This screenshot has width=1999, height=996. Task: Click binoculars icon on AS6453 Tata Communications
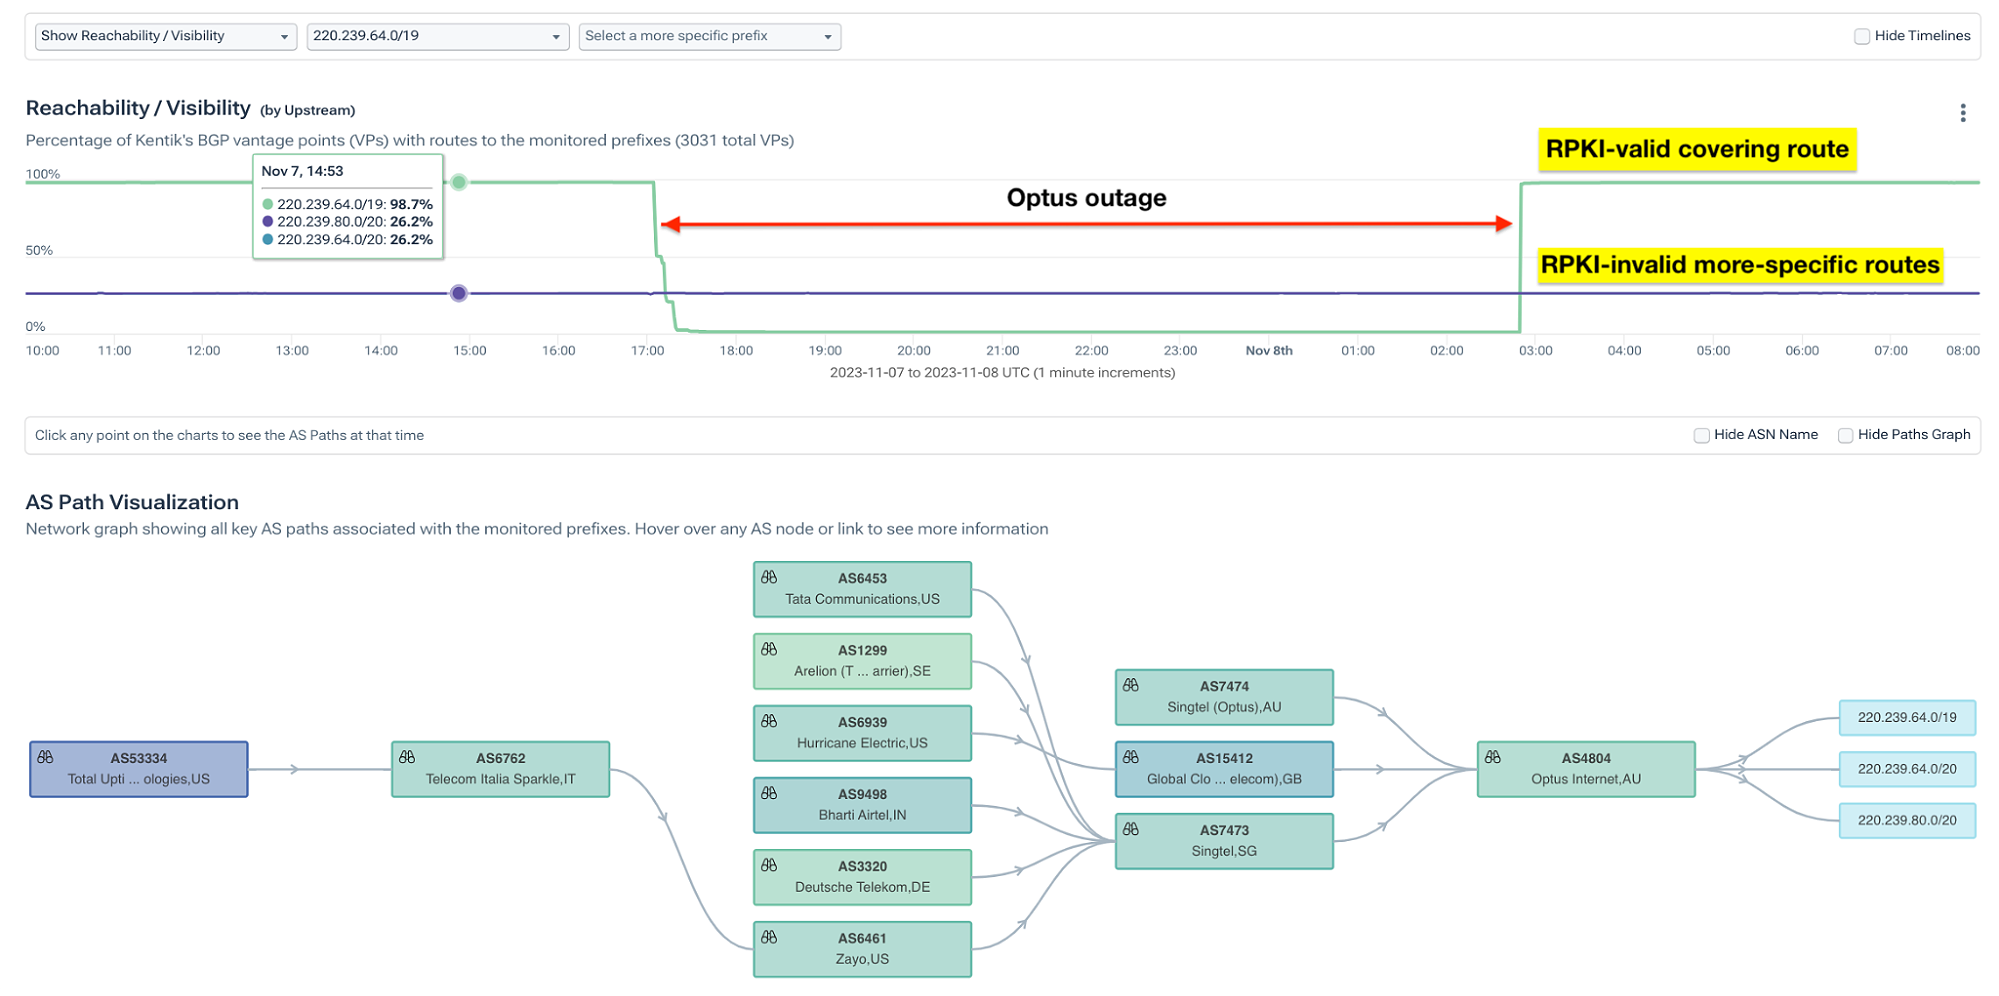point(770,577)
